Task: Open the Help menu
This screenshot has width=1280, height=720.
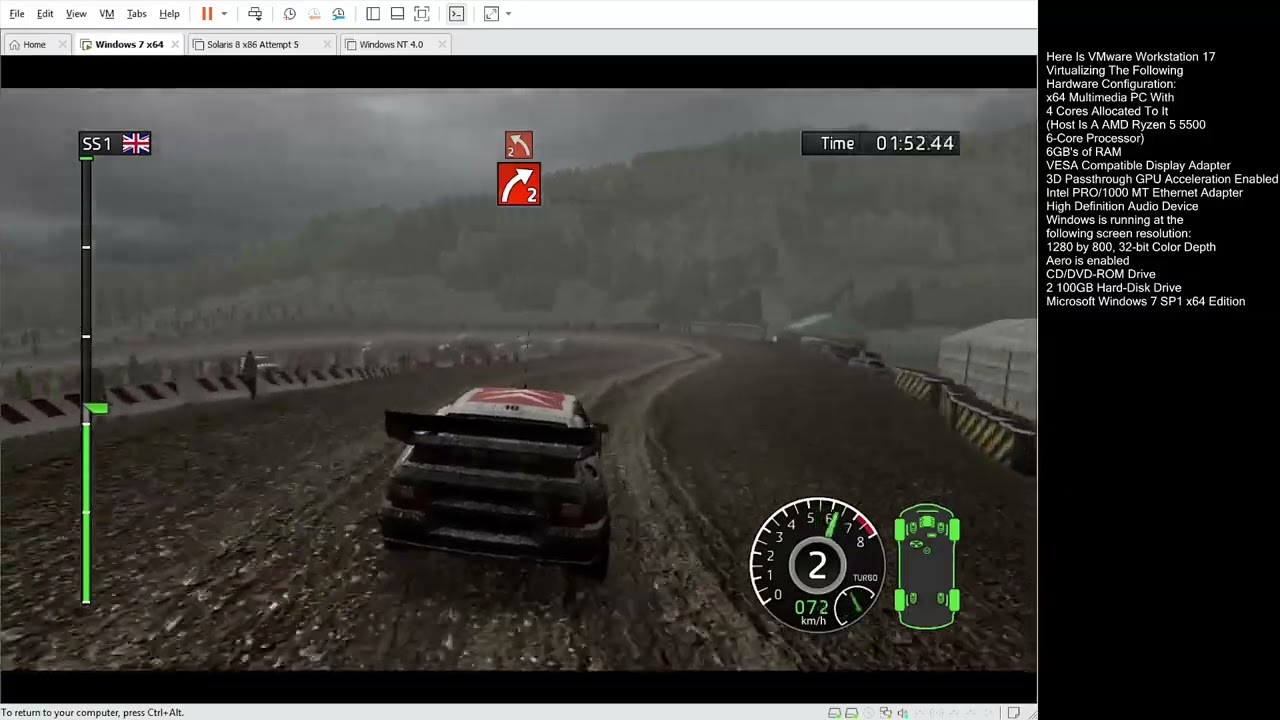Action: point(169,14)
